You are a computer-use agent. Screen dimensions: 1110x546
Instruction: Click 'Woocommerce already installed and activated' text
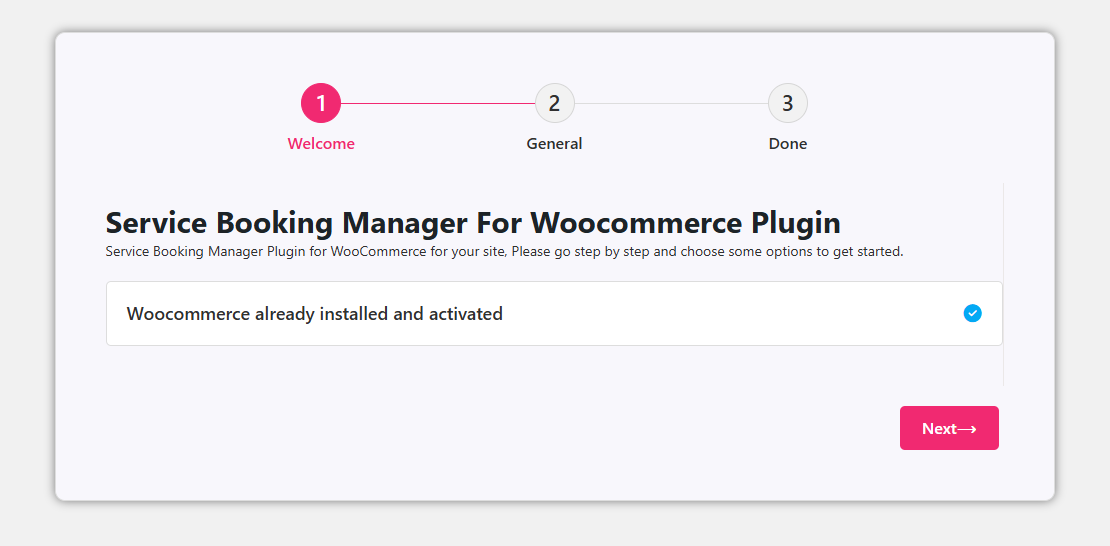tap(314, 314)
